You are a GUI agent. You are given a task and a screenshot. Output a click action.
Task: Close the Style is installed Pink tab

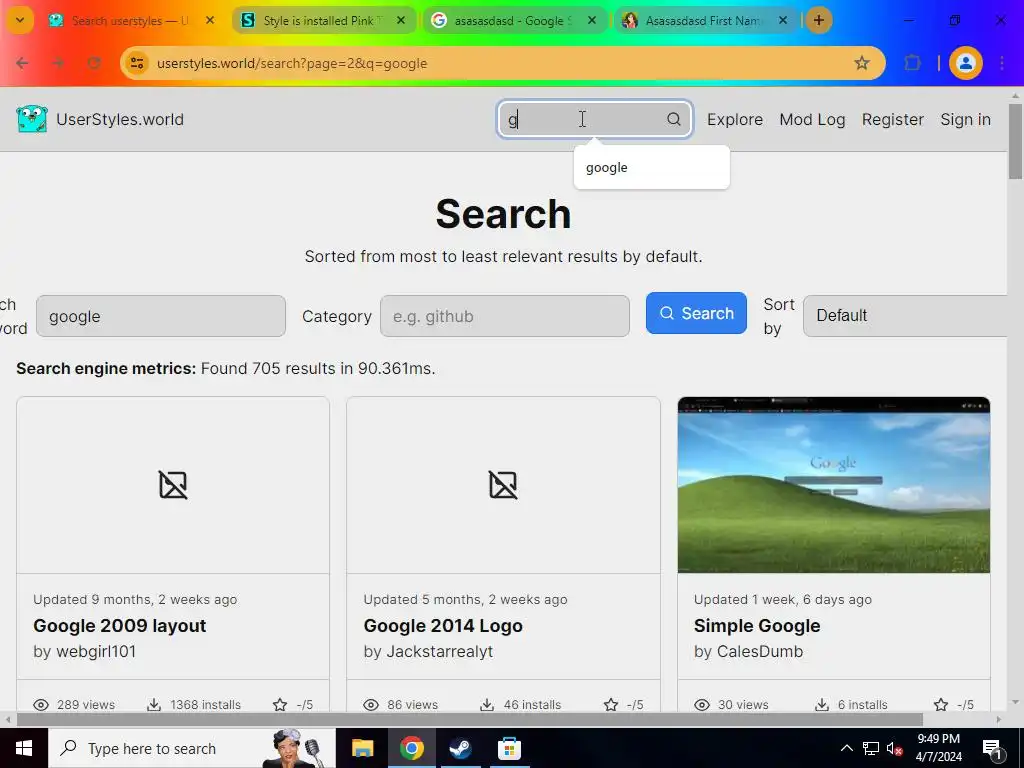[x=401, y=20]
